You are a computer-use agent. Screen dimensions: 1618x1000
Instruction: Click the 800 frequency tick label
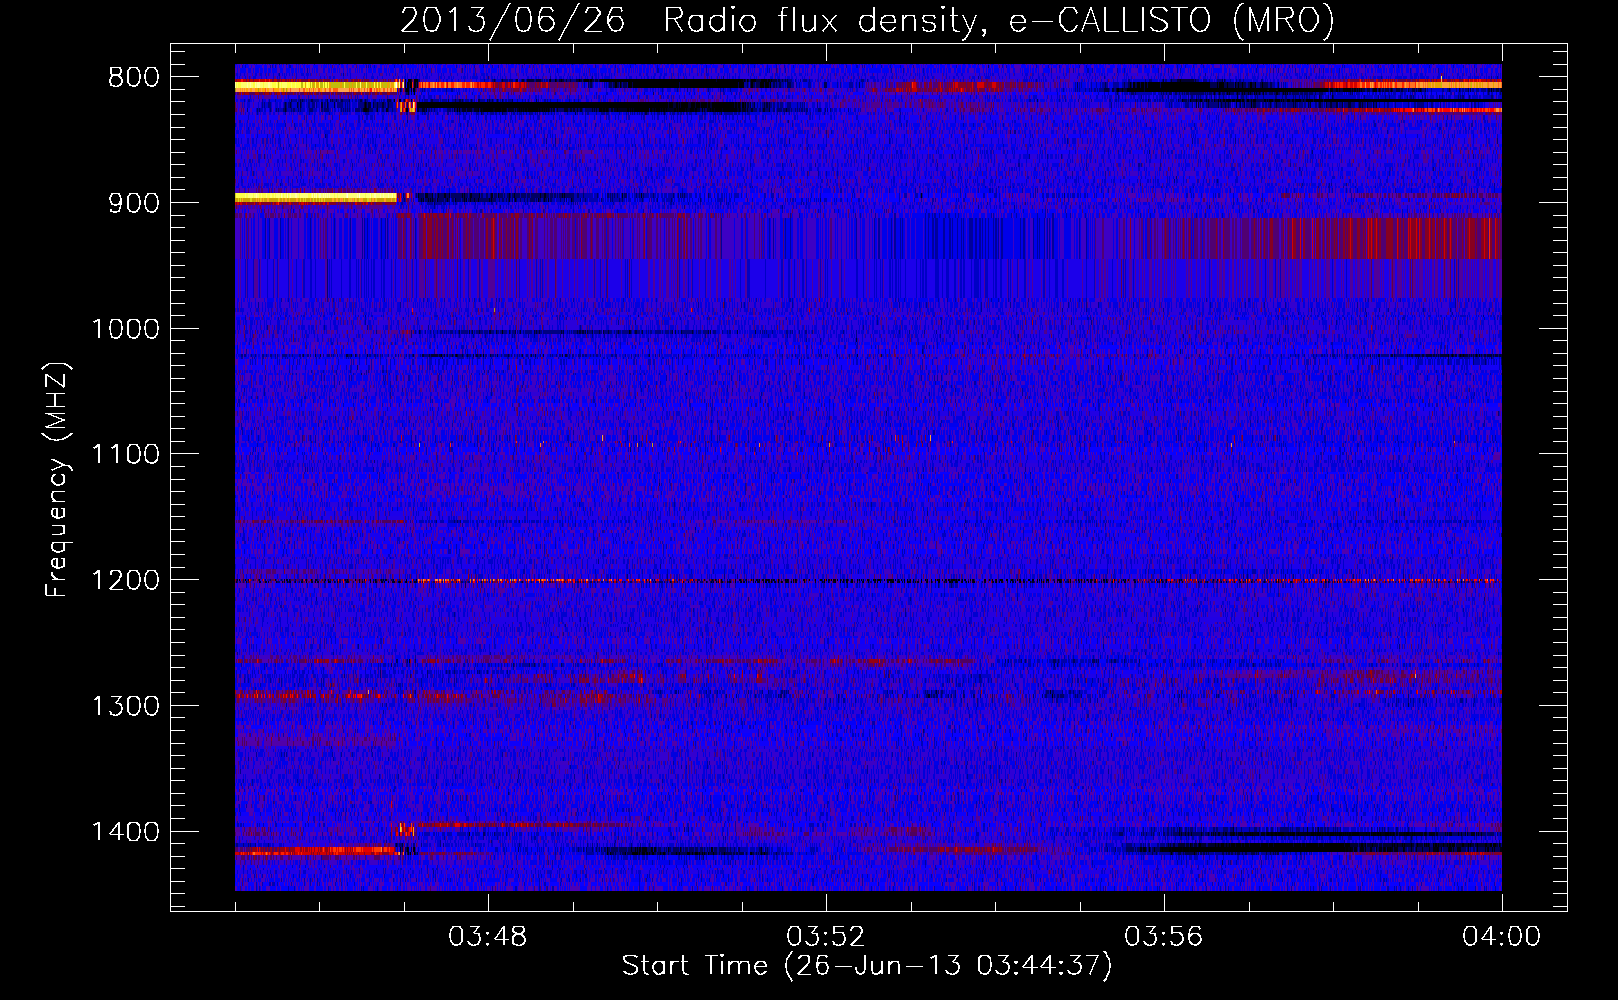click(134, 77)
